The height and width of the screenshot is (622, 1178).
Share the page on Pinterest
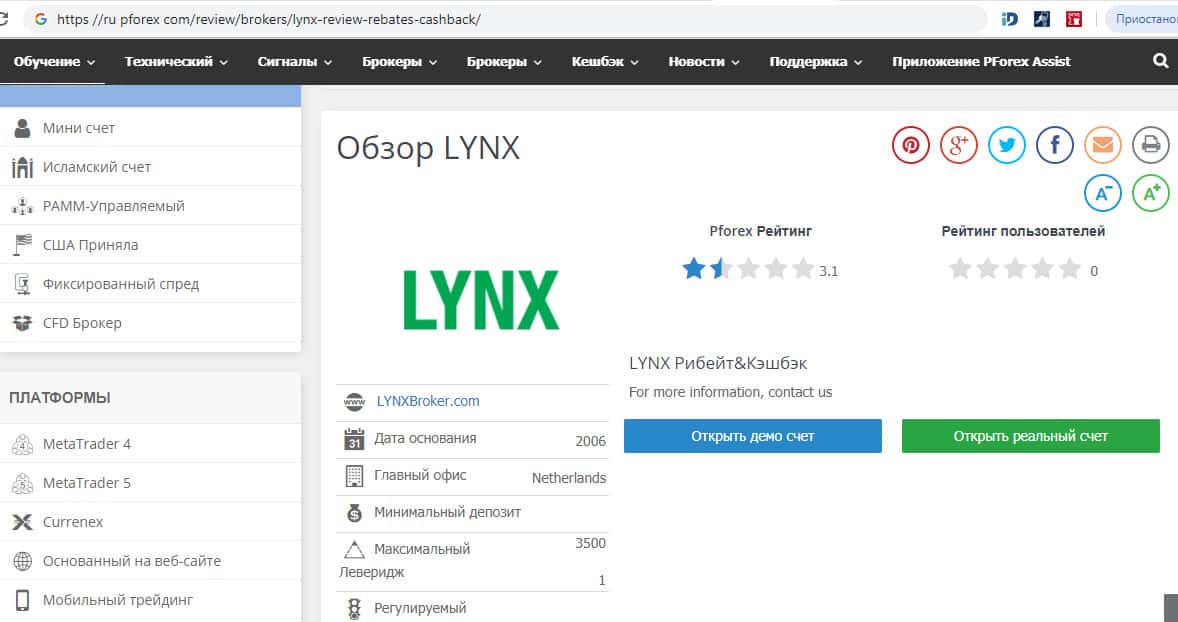[911, 145]
